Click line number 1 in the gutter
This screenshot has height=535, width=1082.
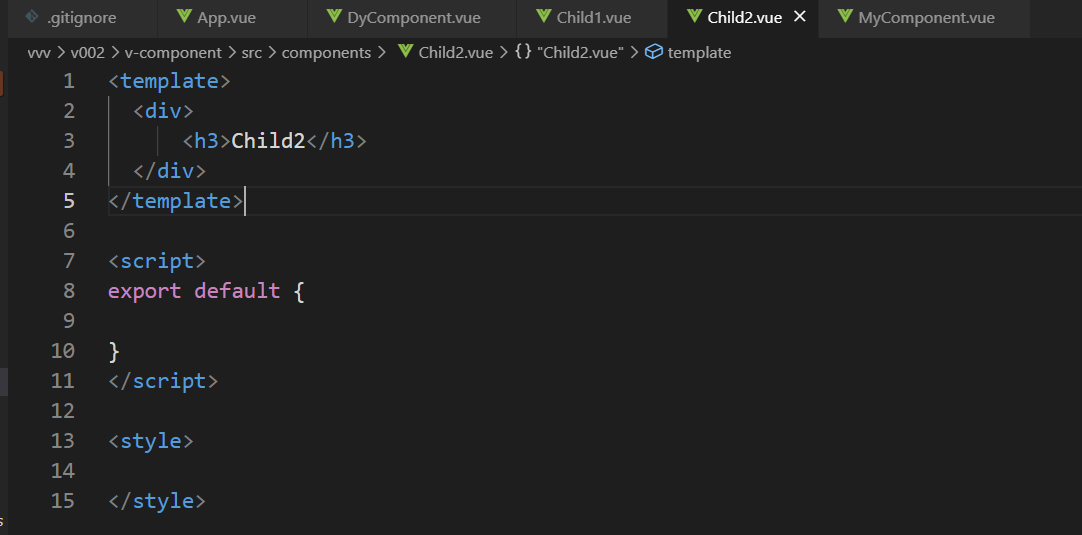[x=68, y=81]
